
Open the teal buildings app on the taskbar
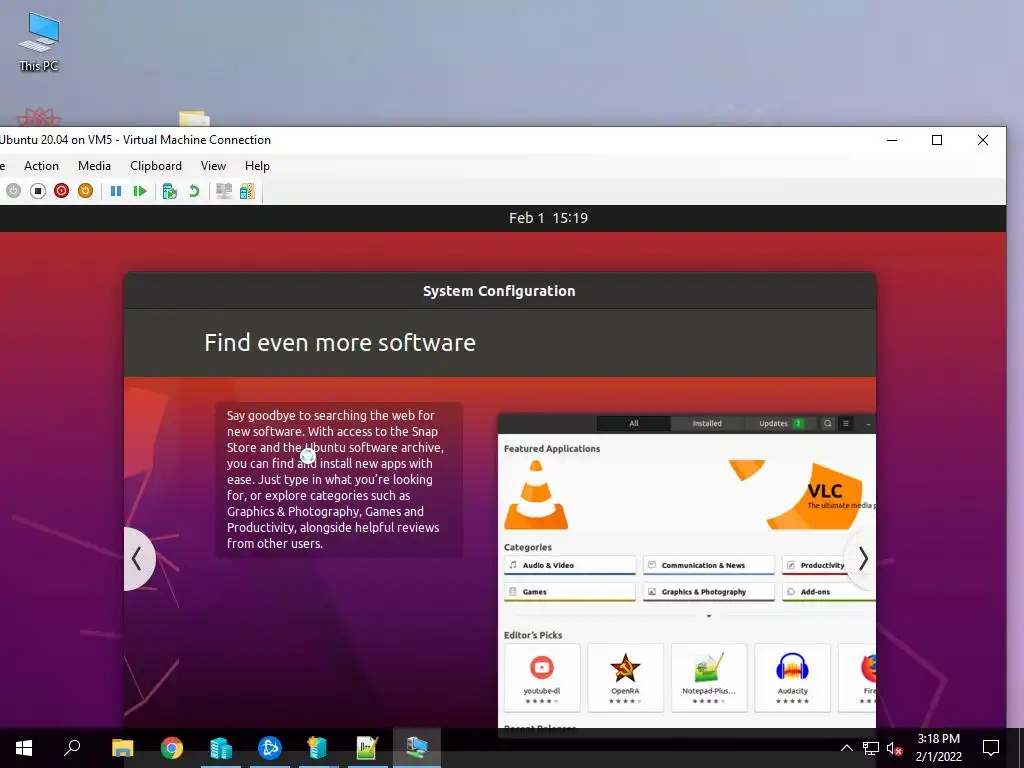click(221, 748)
